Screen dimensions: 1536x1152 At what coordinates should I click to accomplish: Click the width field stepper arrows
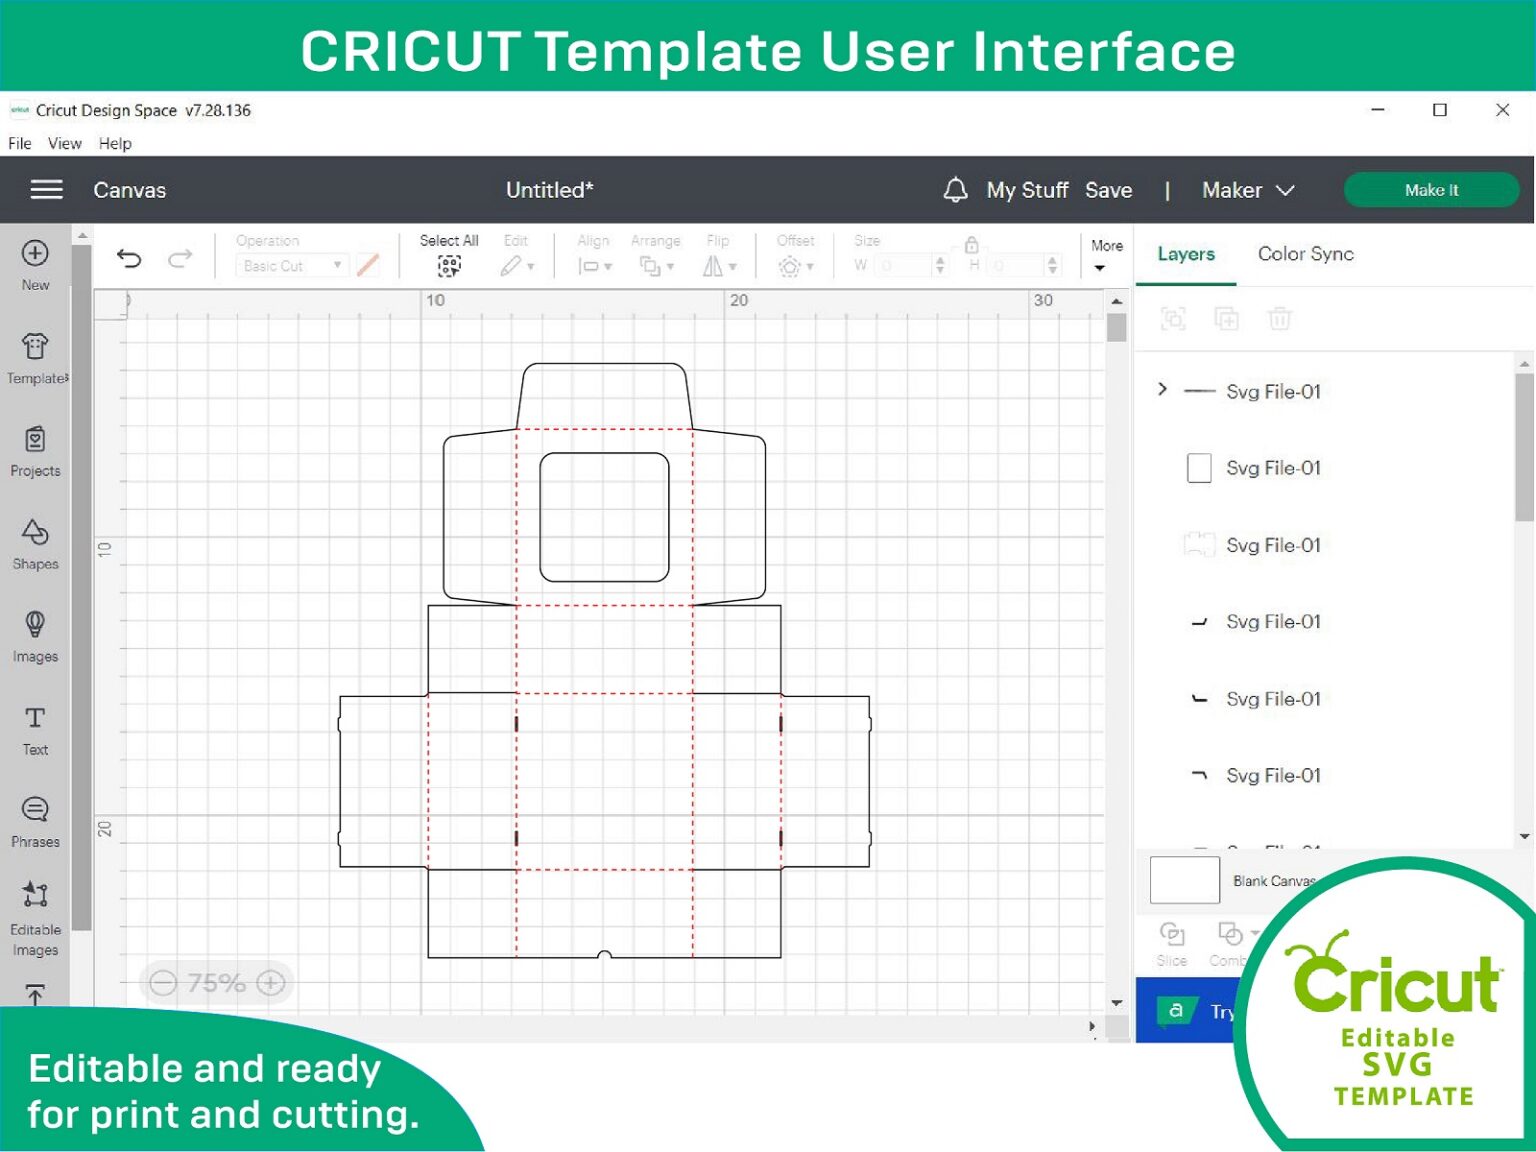(x=939, y=265)
